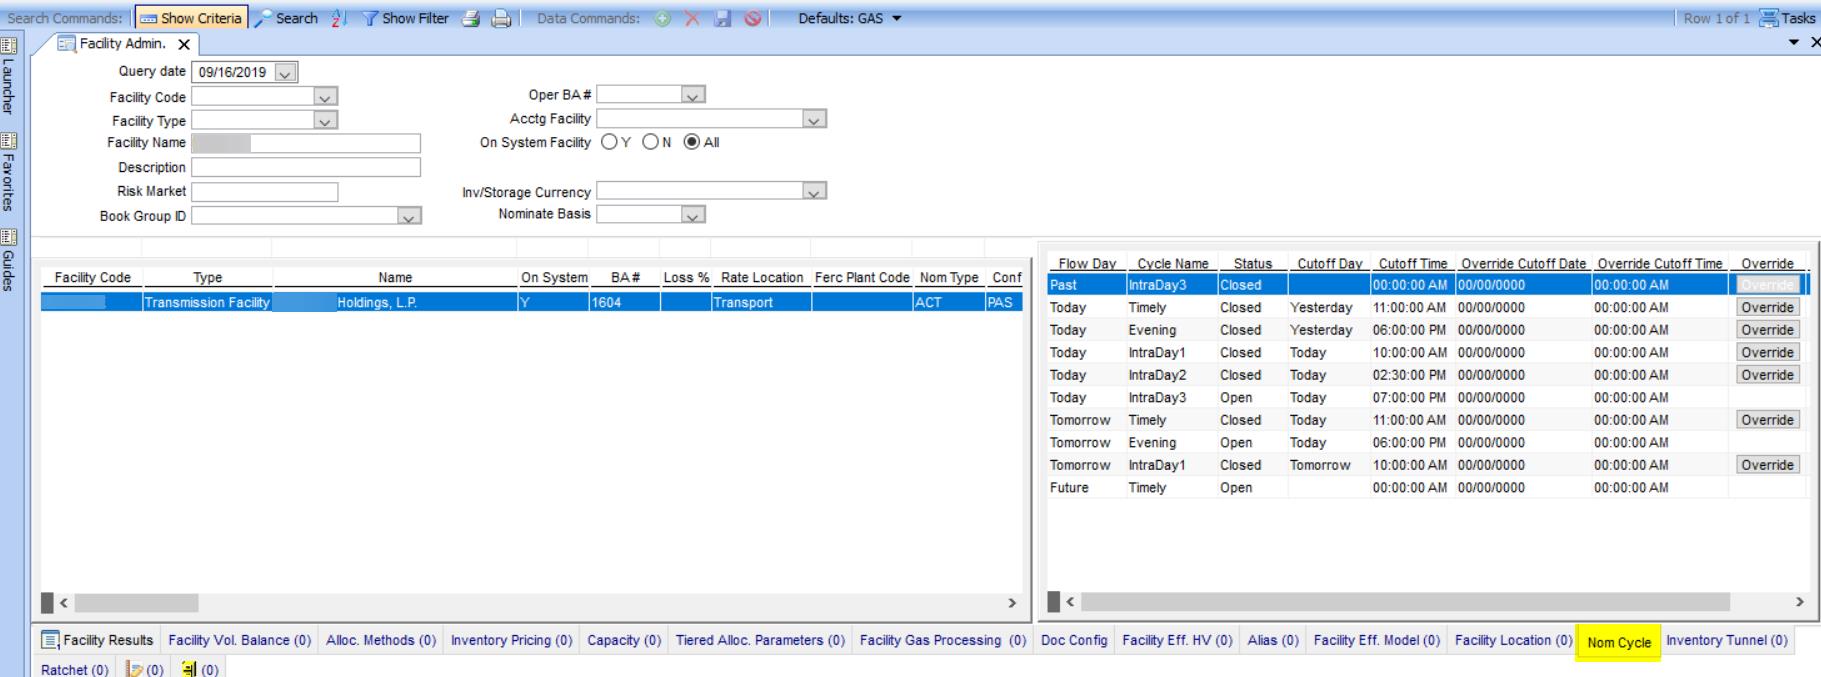Expand the Facility Type dropdown
This screenshot has height=677, width=1821.
tap(324, 121)
